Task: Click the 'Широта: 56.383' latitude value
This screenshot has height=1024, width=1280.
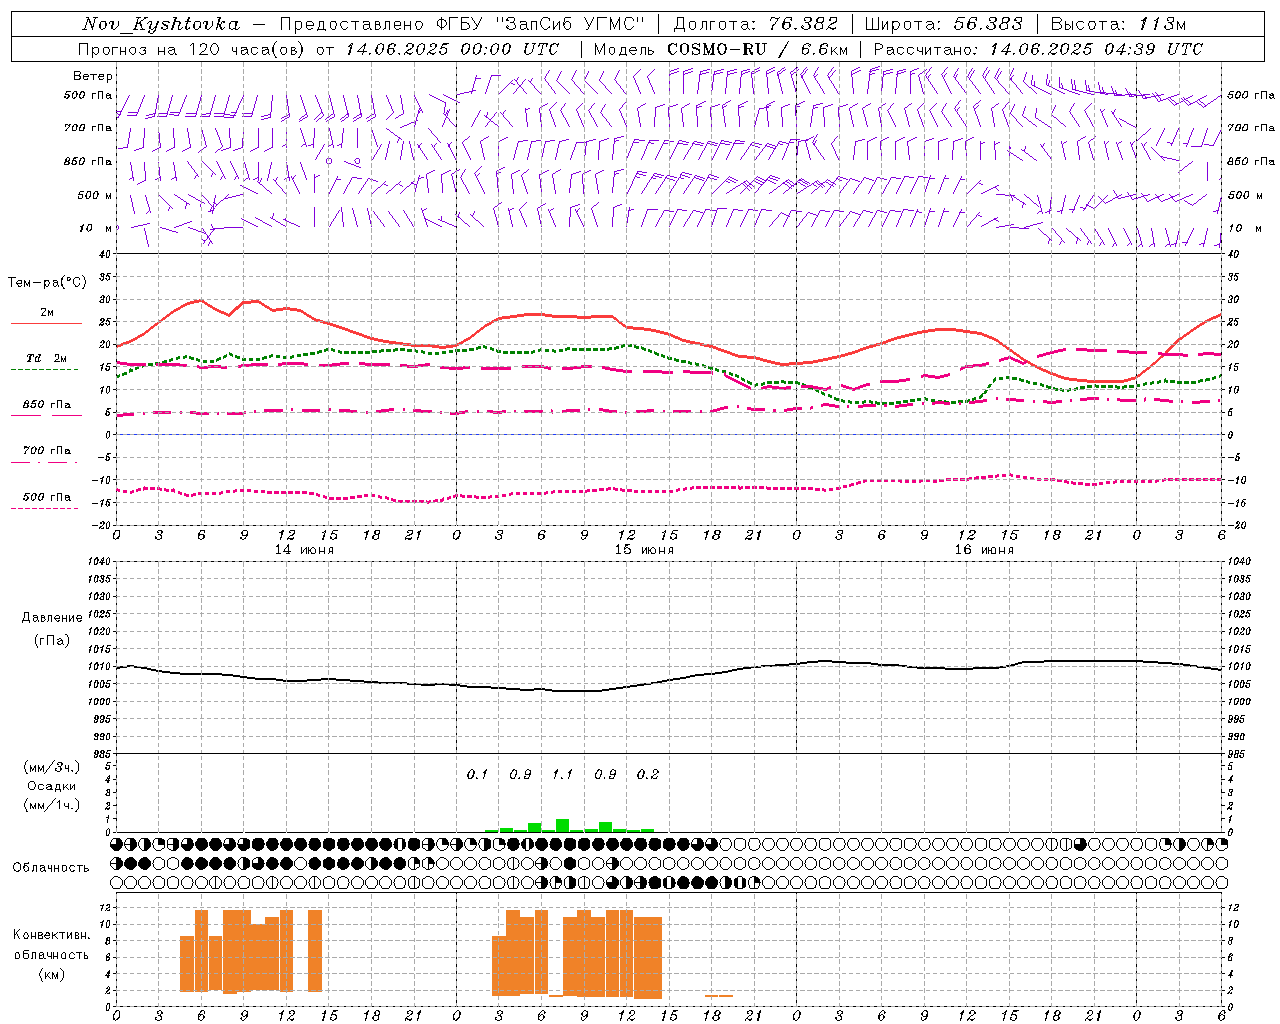Action: tap(943, 24)
